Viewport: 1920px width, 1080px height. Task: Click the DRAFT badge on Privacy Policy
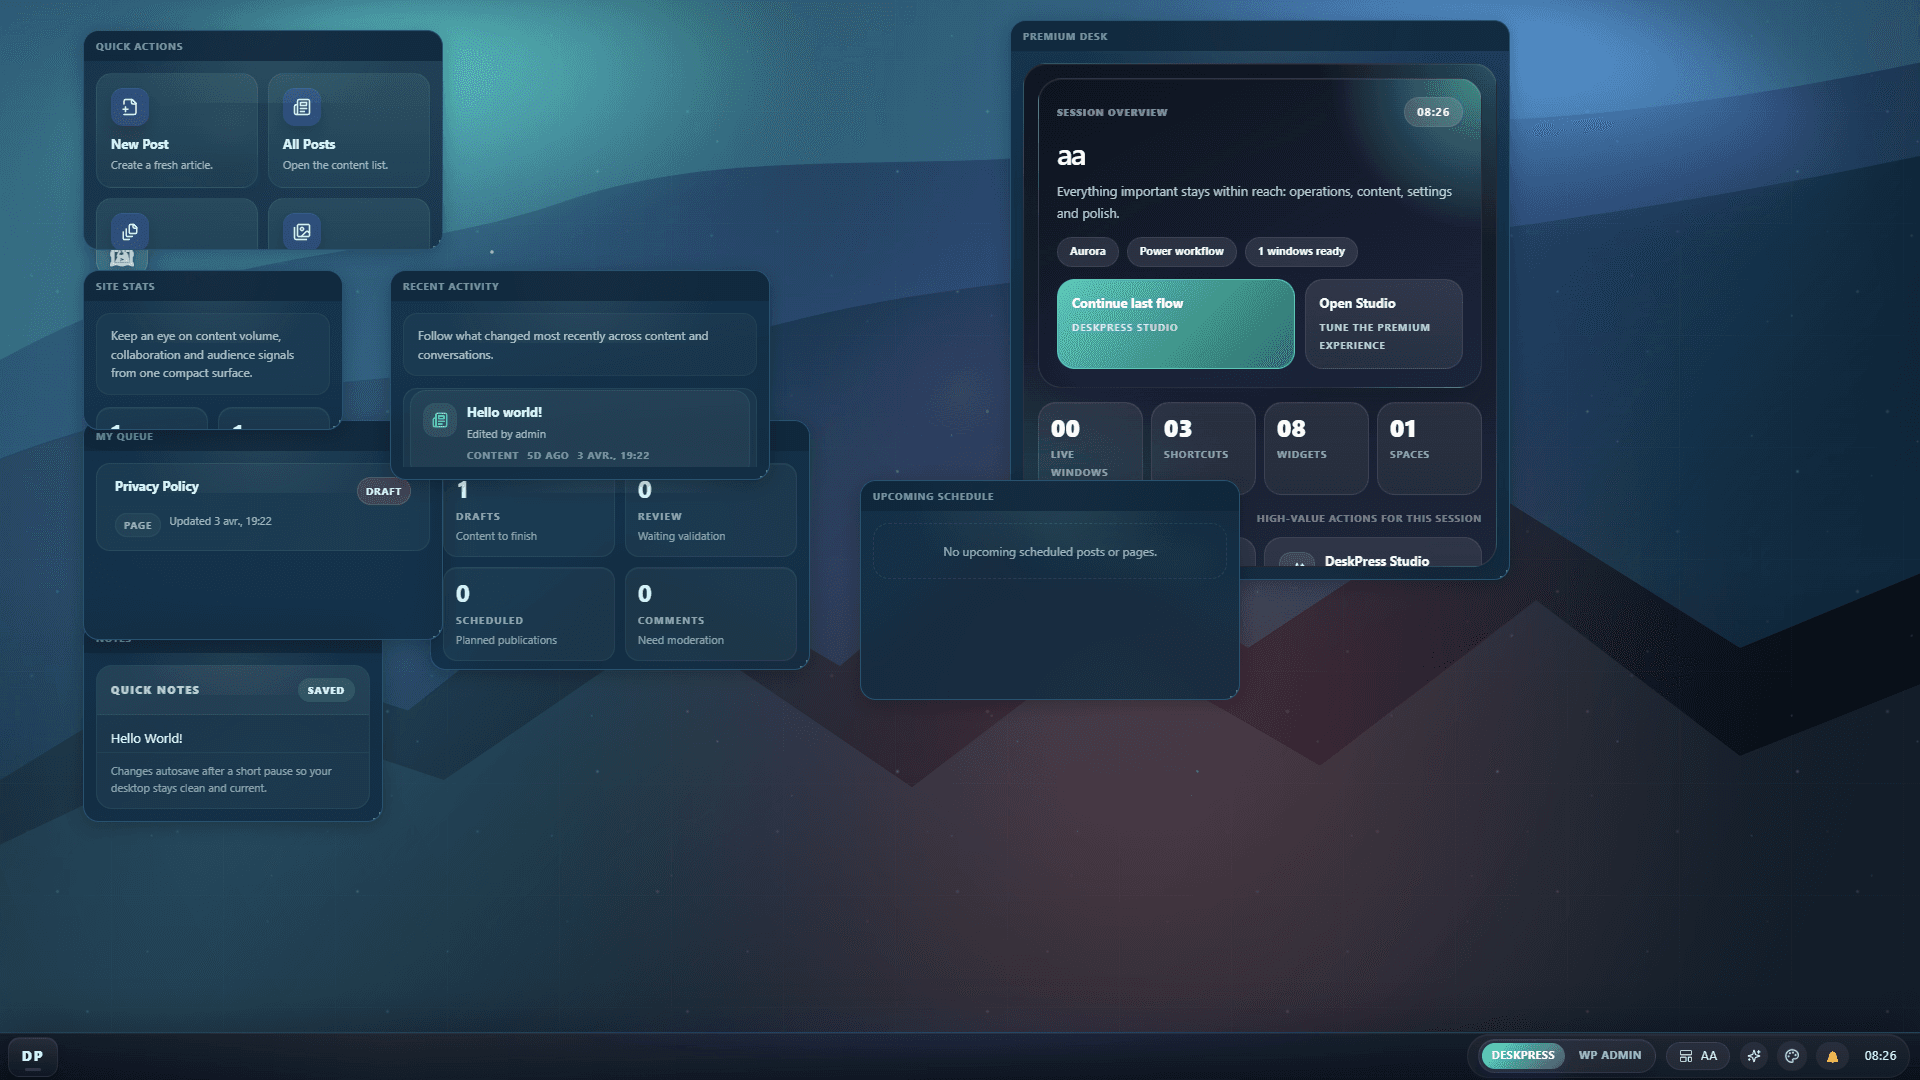click(x=384, y=491)
